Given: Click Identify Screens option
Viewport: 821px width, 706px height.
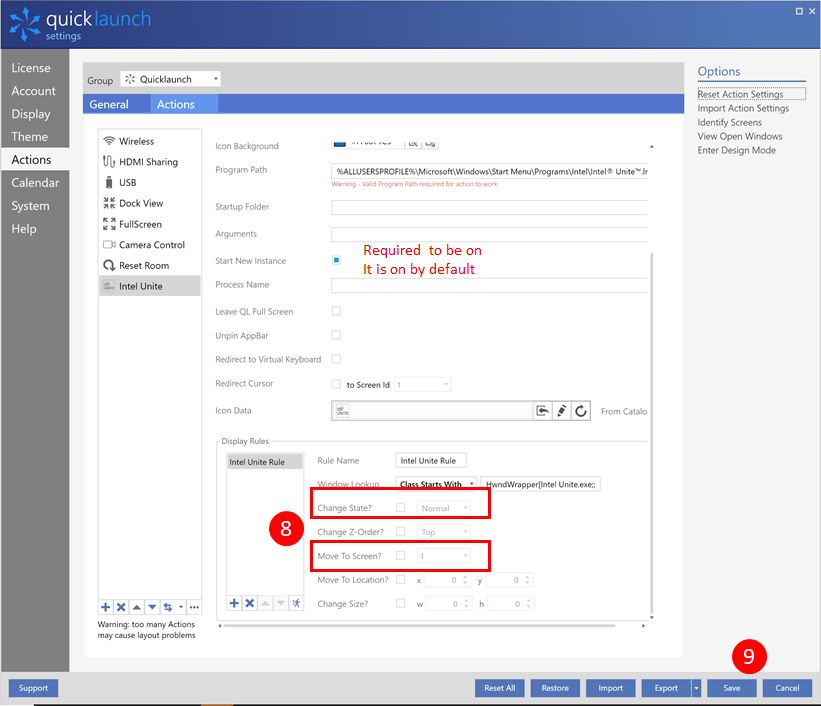Looking at the screenshot, I should [729, 123].
